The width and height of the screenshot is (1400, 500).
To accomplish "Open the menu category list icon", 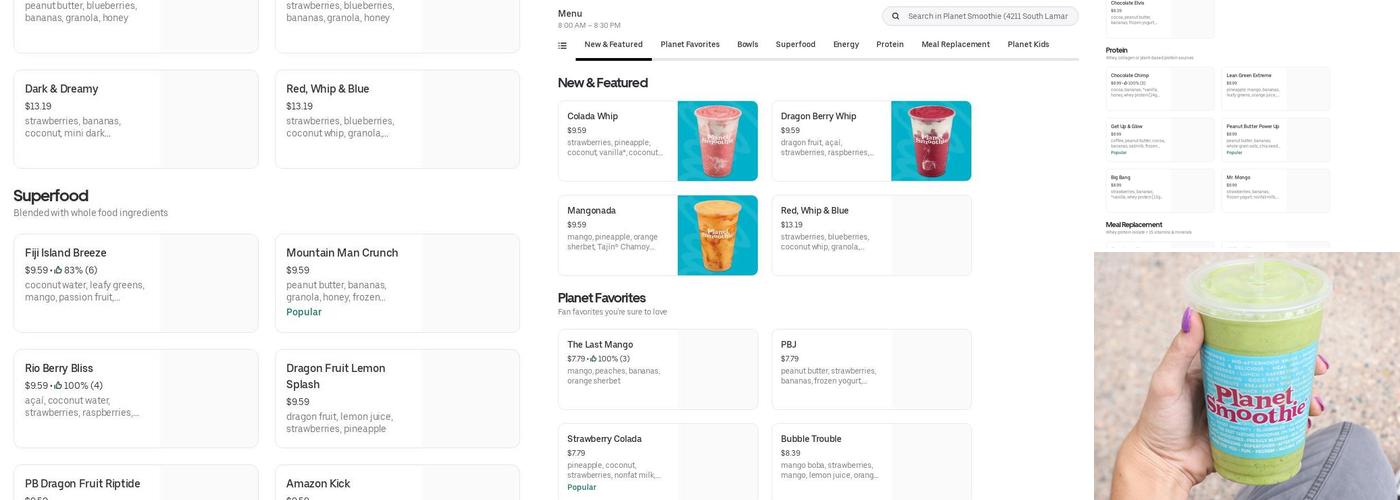I will coord(562,45).
